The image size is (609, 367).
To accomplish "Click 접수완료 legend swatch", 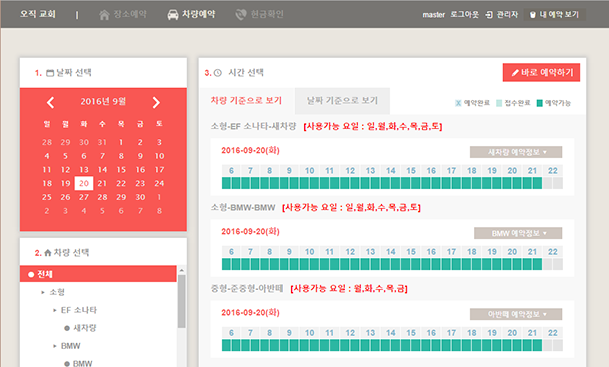I will (499, 103).
